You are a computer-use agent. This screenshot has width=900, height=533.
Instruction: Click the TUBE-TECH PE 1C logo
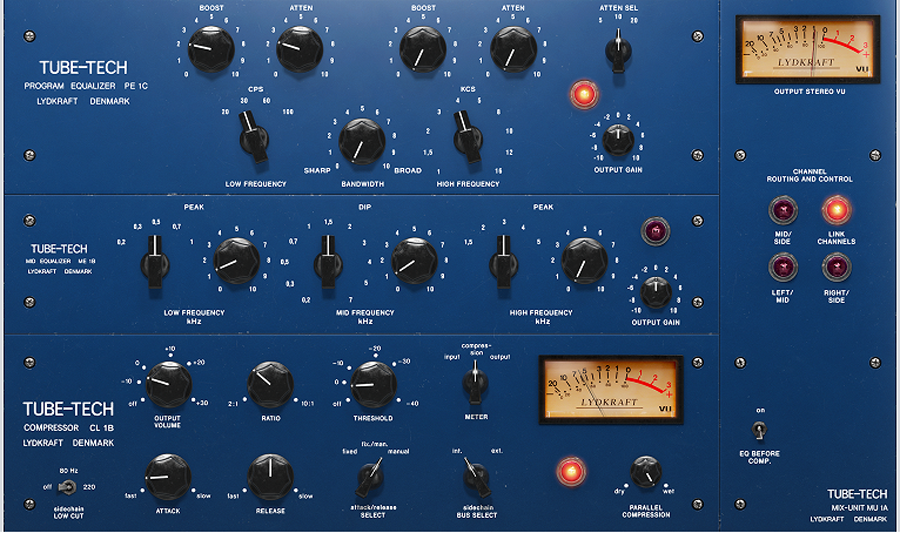[83, 68]
